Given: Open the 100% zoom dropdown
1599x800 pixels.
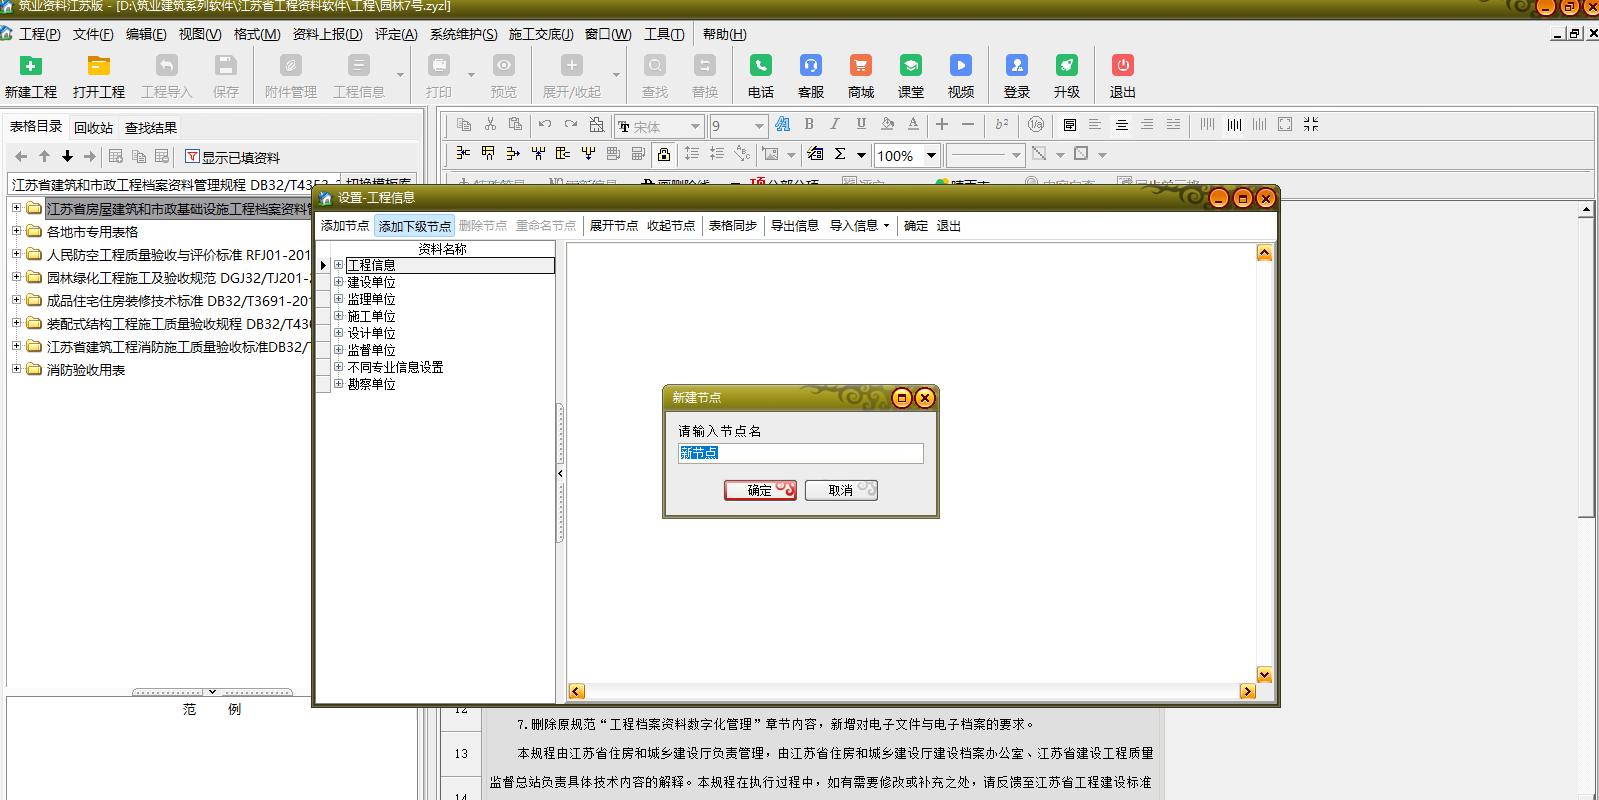Looking at the screenshot, I should 931,155.
